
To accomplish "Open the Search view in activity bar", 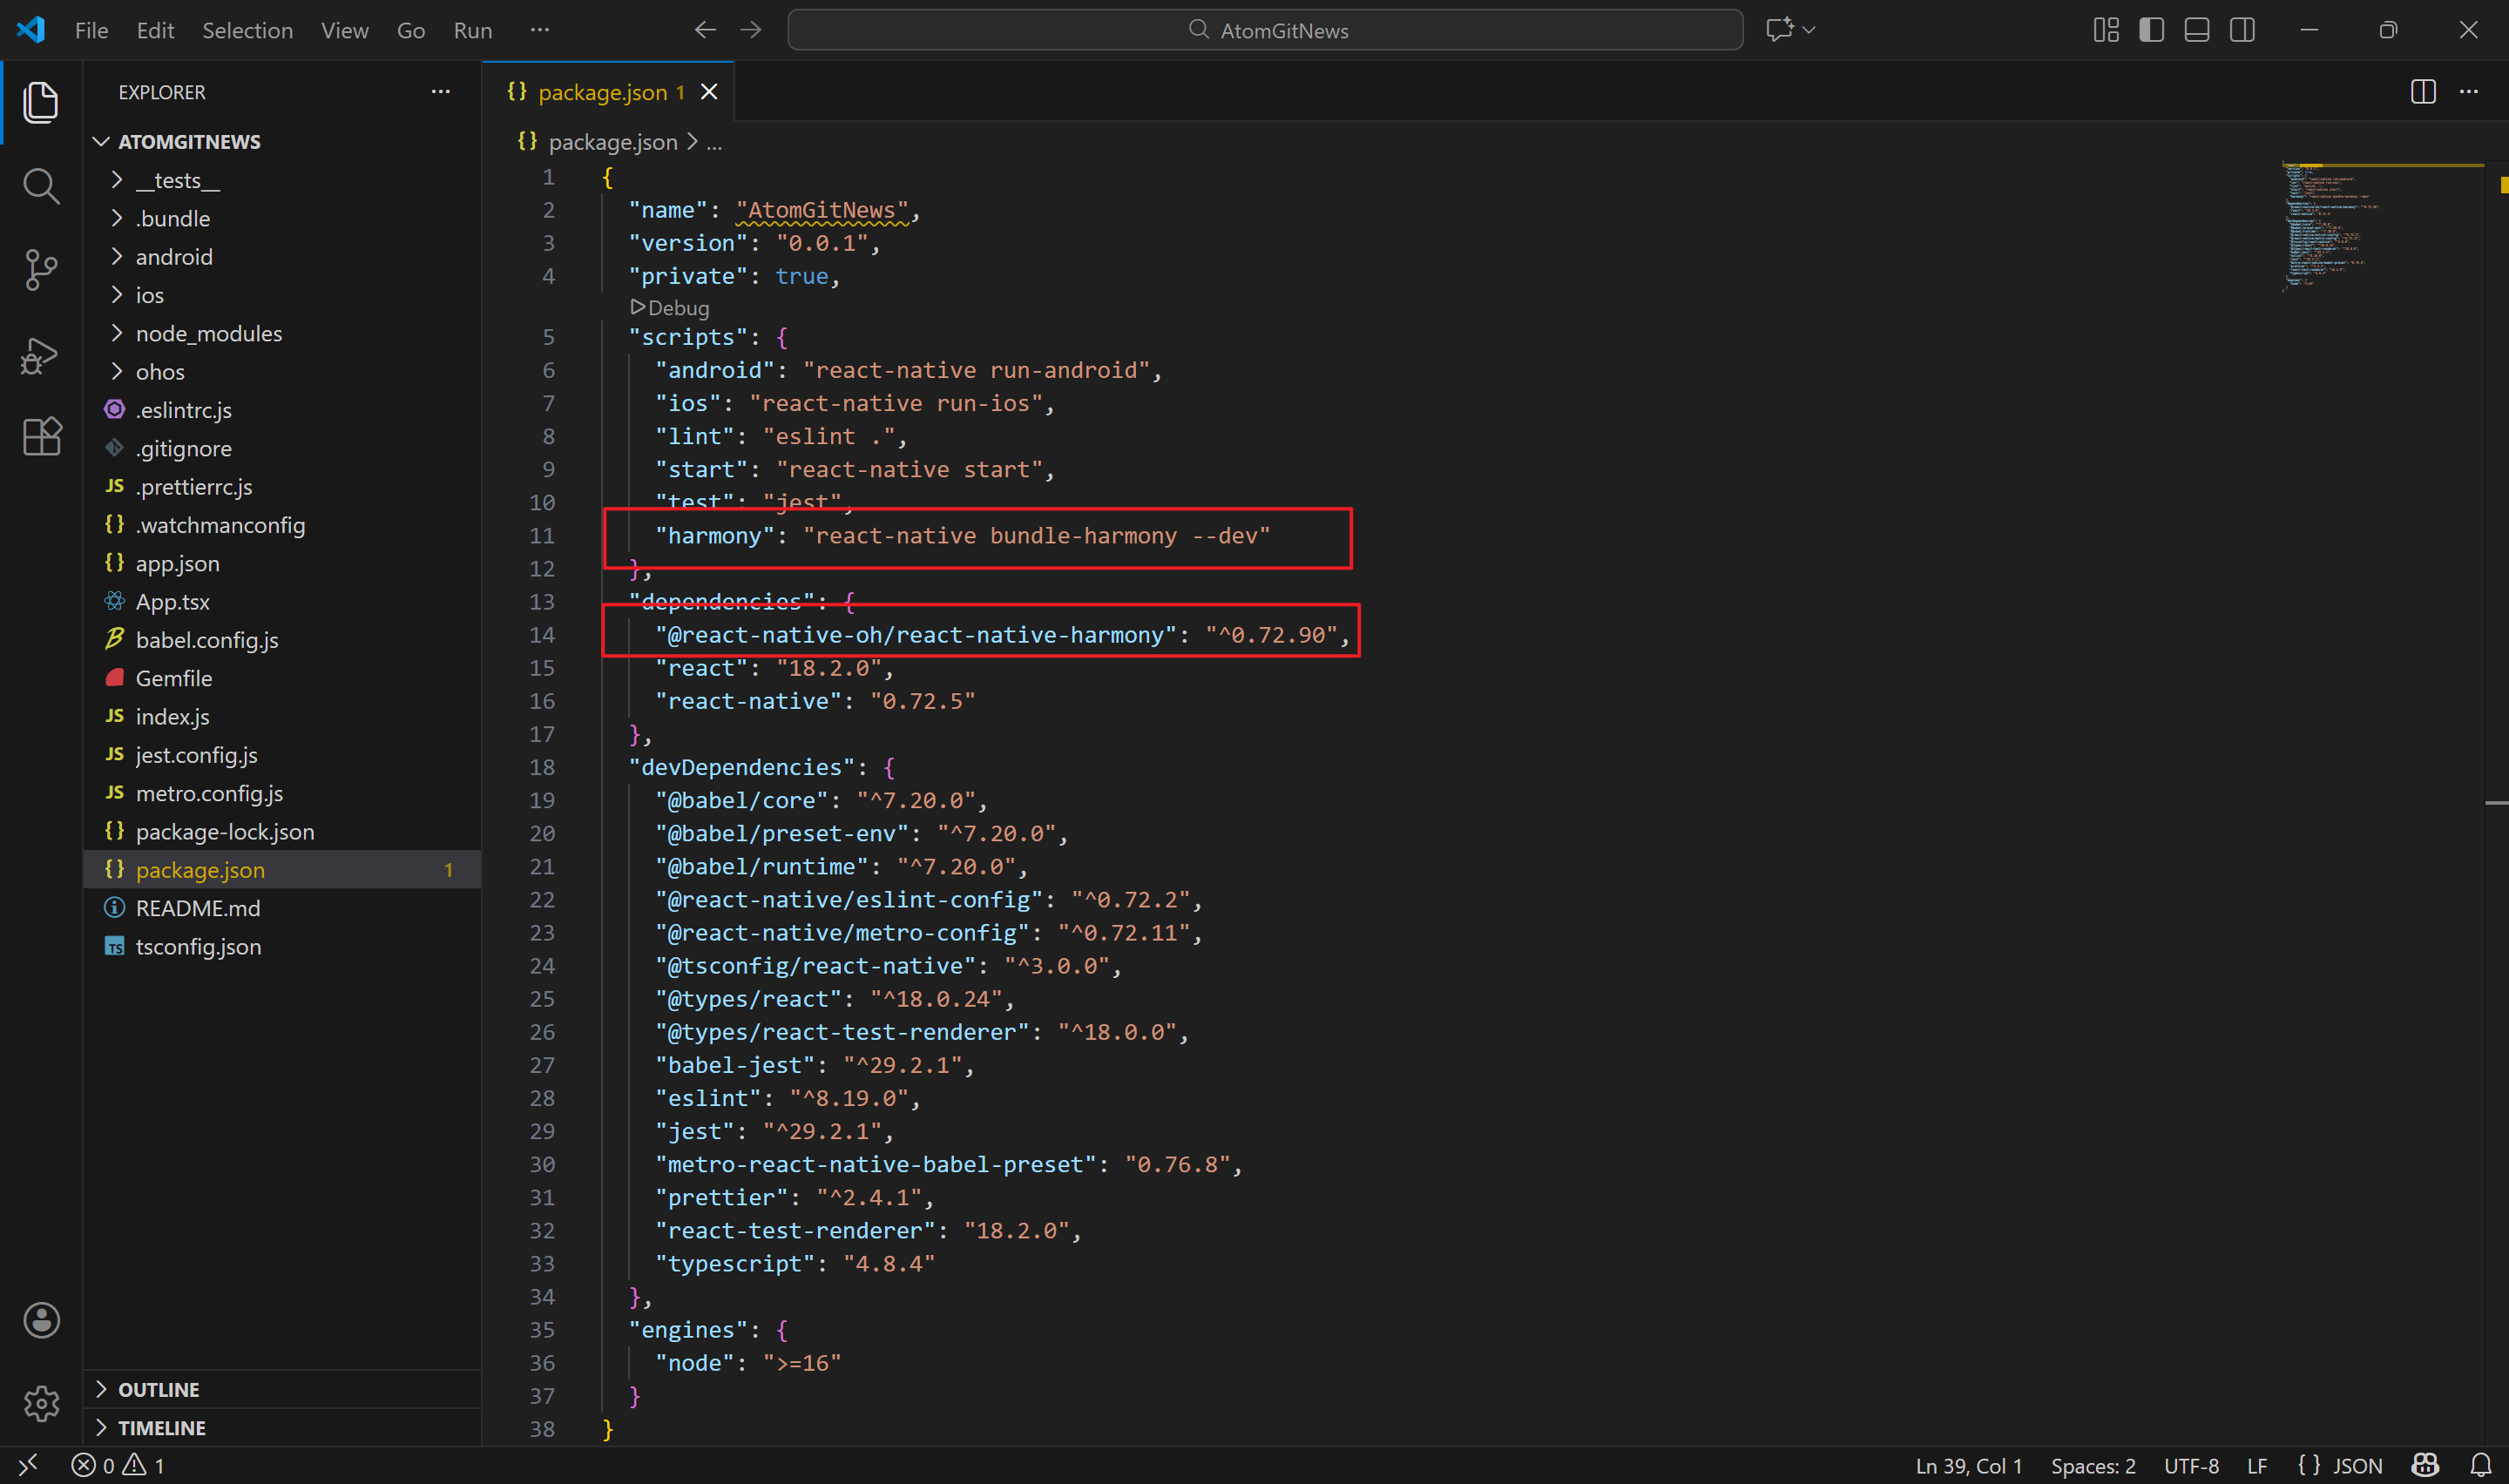I will pyautogui.click(x=41, y=186).
